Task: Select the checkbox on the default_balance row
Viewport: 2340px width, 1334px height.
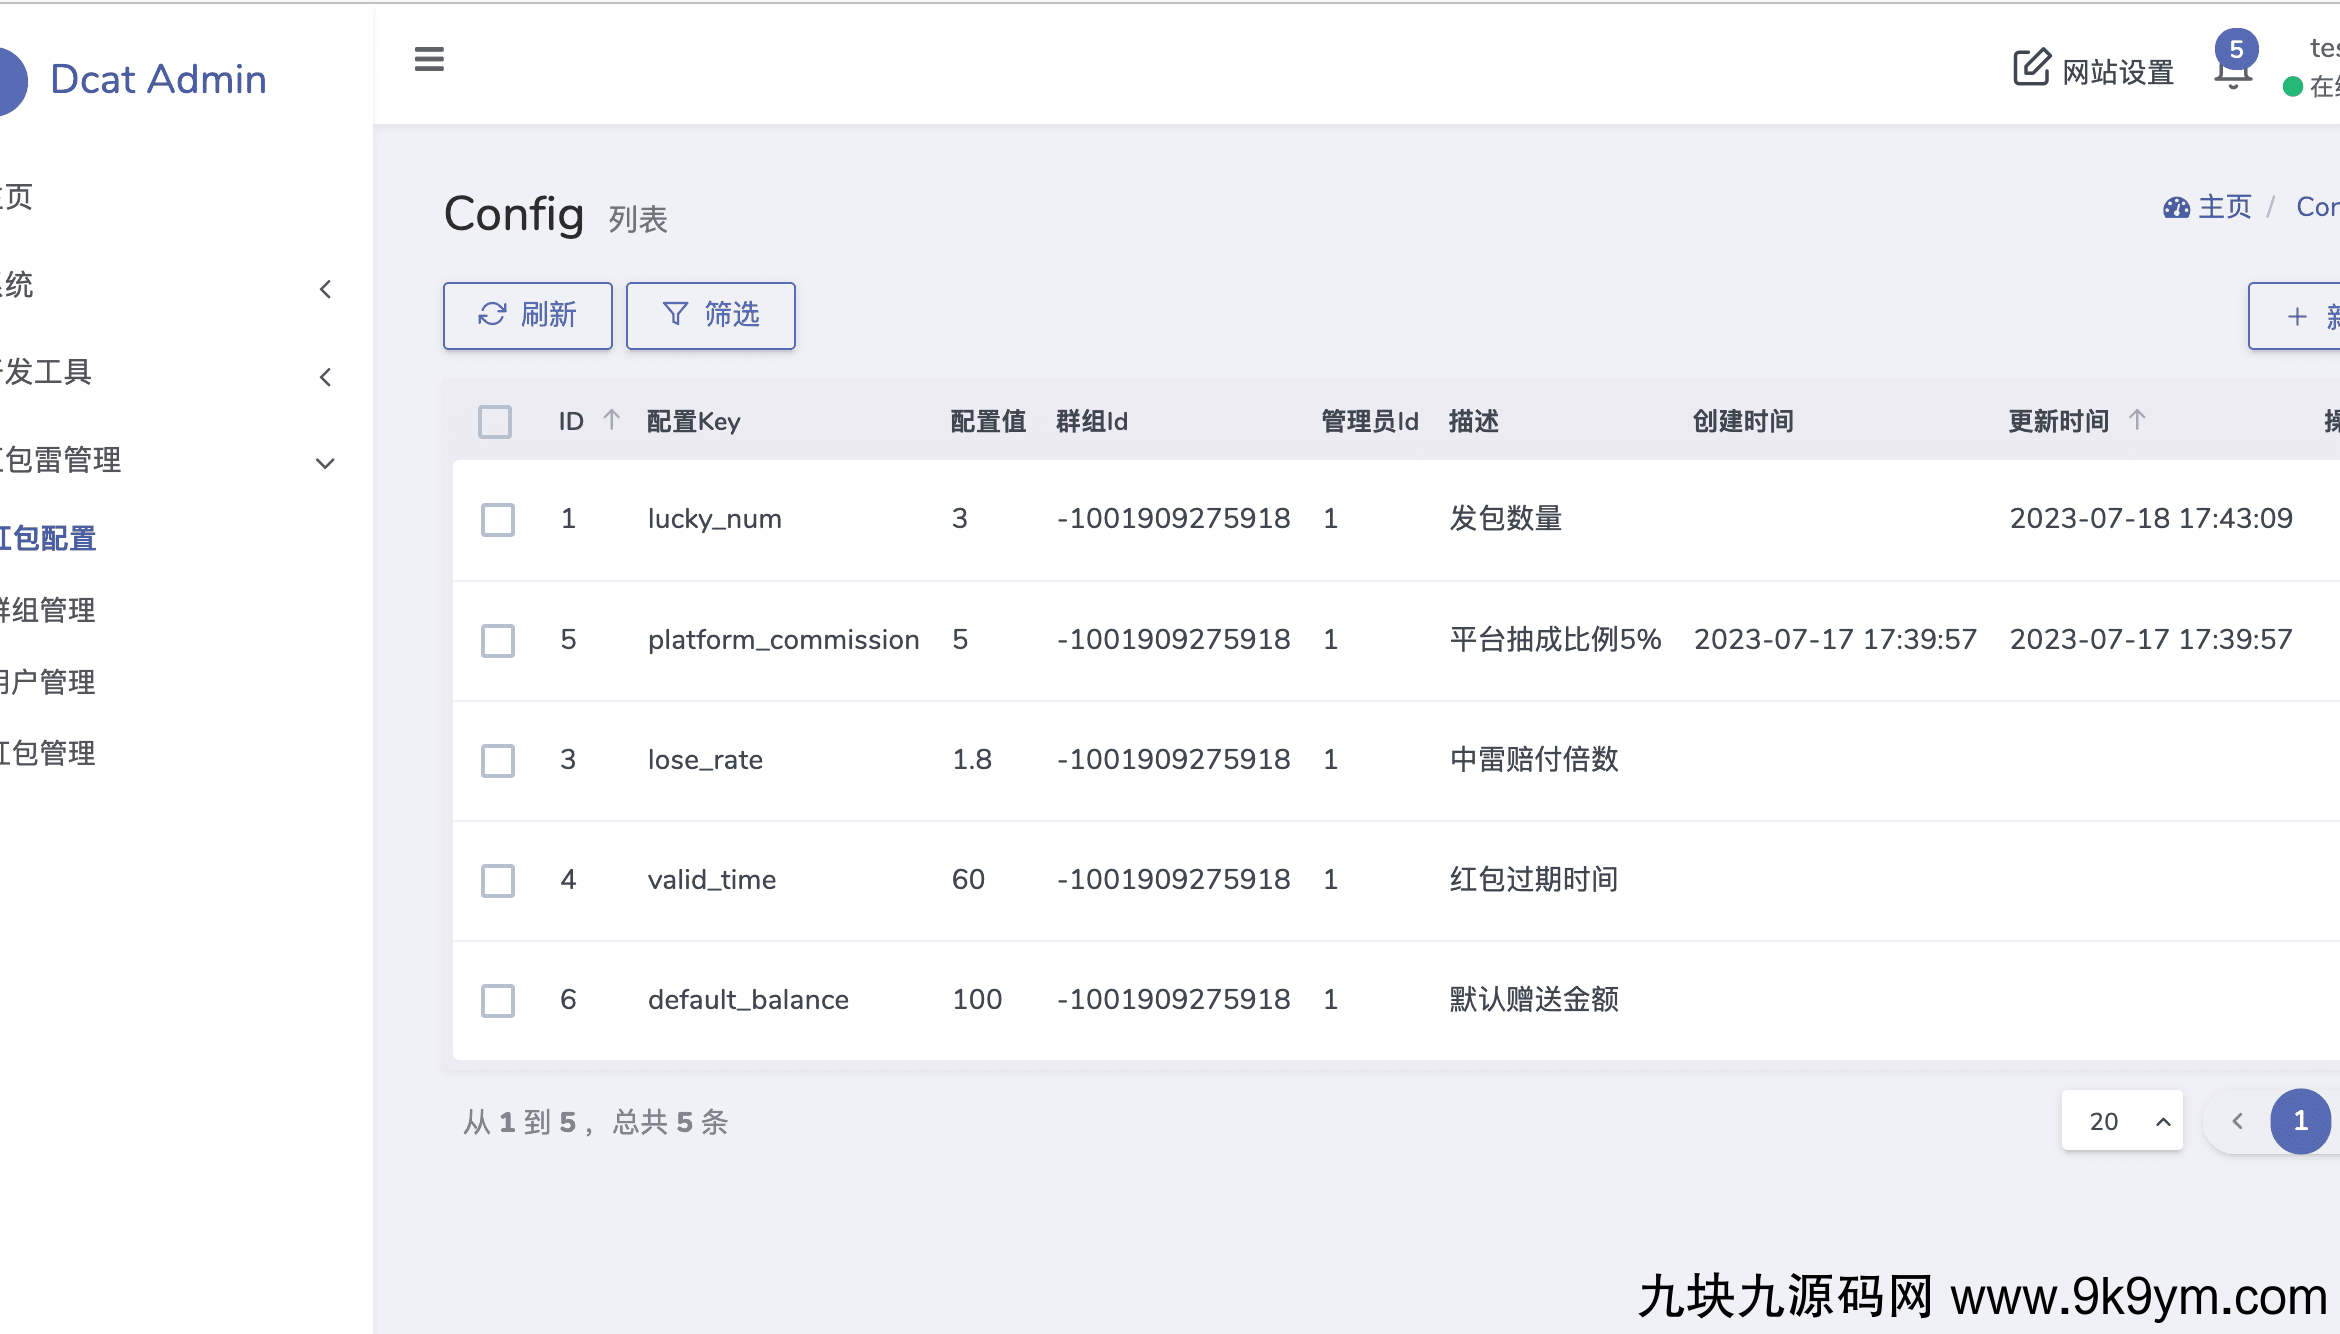Action: (x=497, y=1000)
